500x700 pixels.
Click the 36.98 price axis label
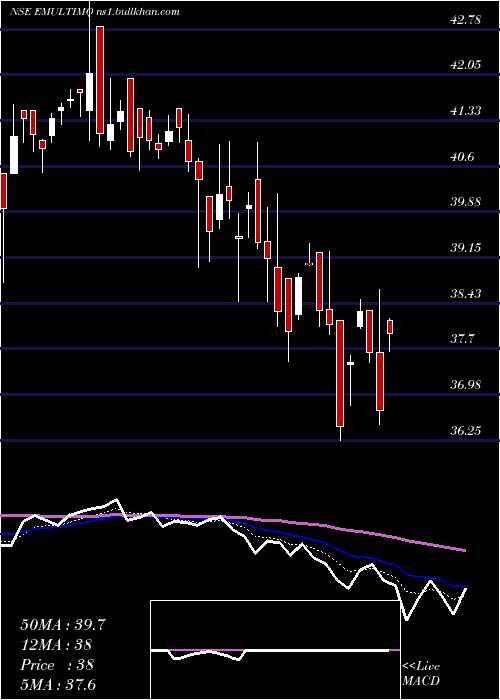coord(466,385)
